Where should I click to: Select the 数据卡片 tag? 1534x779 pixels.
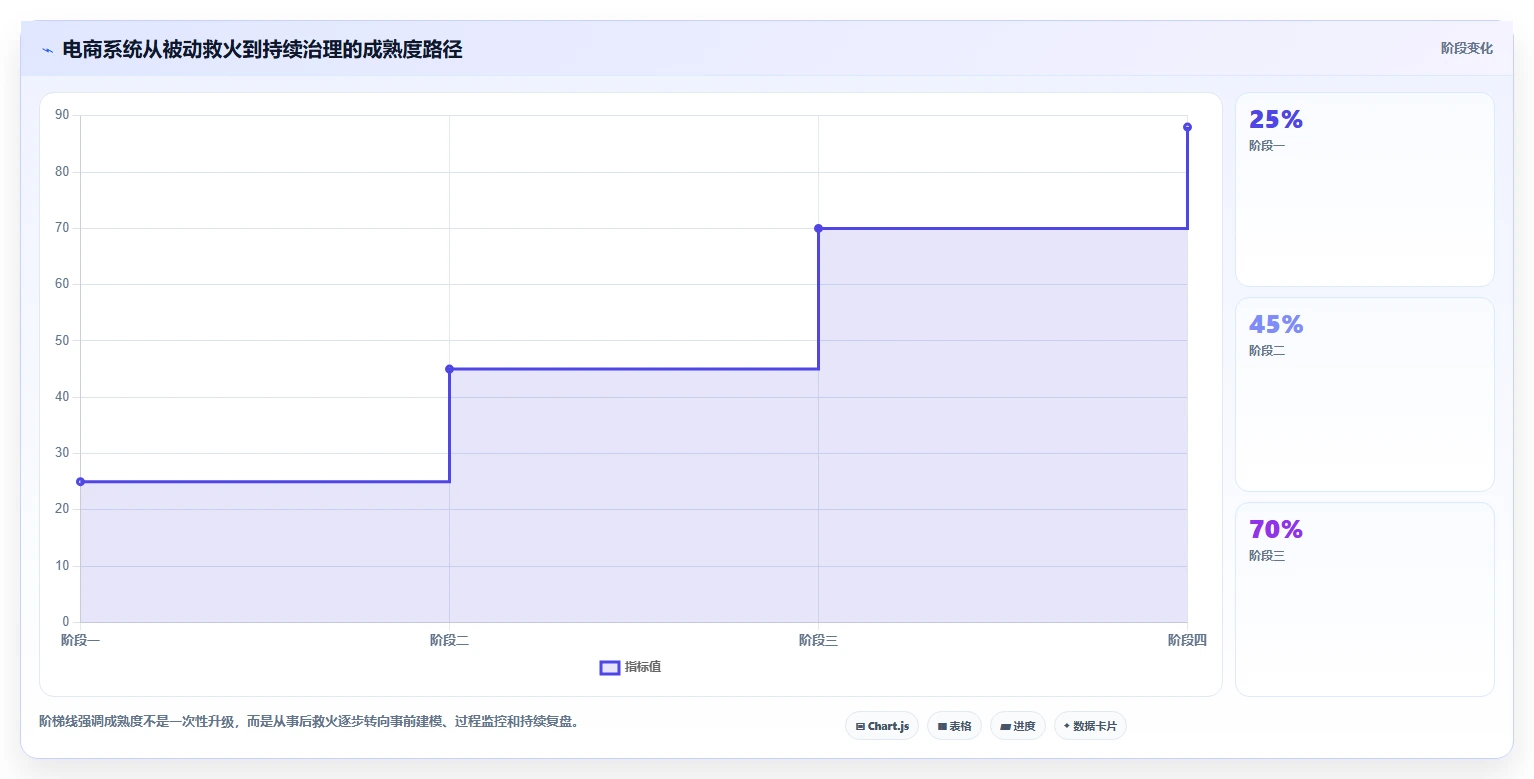1090,726
